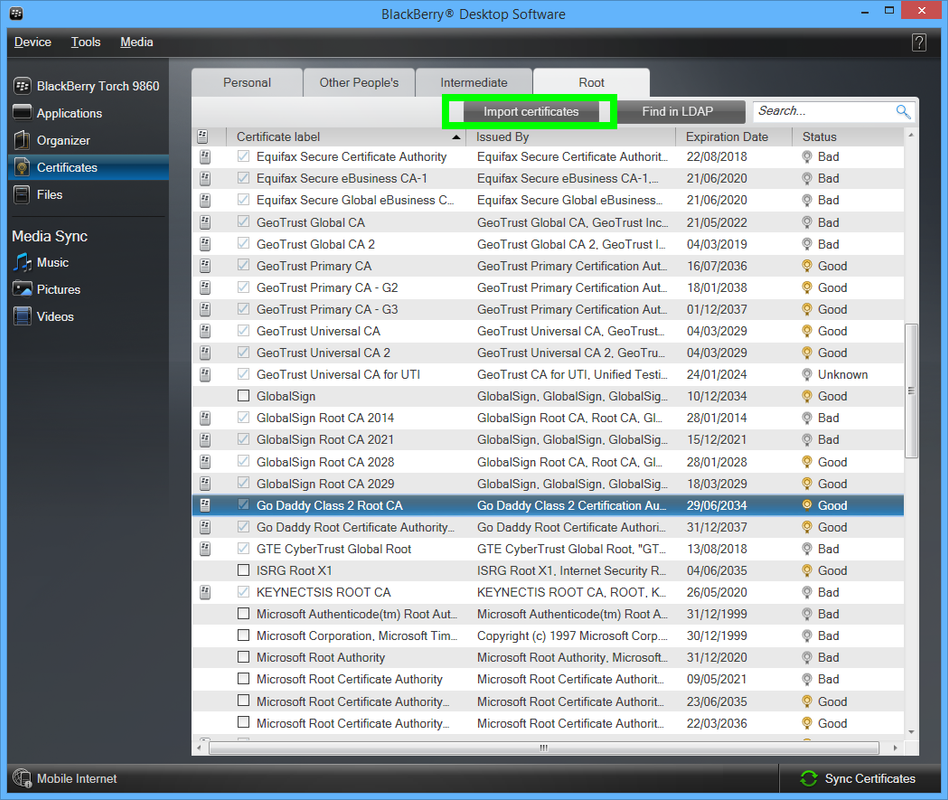The height and width of the screenshot is (800, 948).
Task: Select the Equifax Secure Global eBusiness row
Action: (x=548, y=200)
